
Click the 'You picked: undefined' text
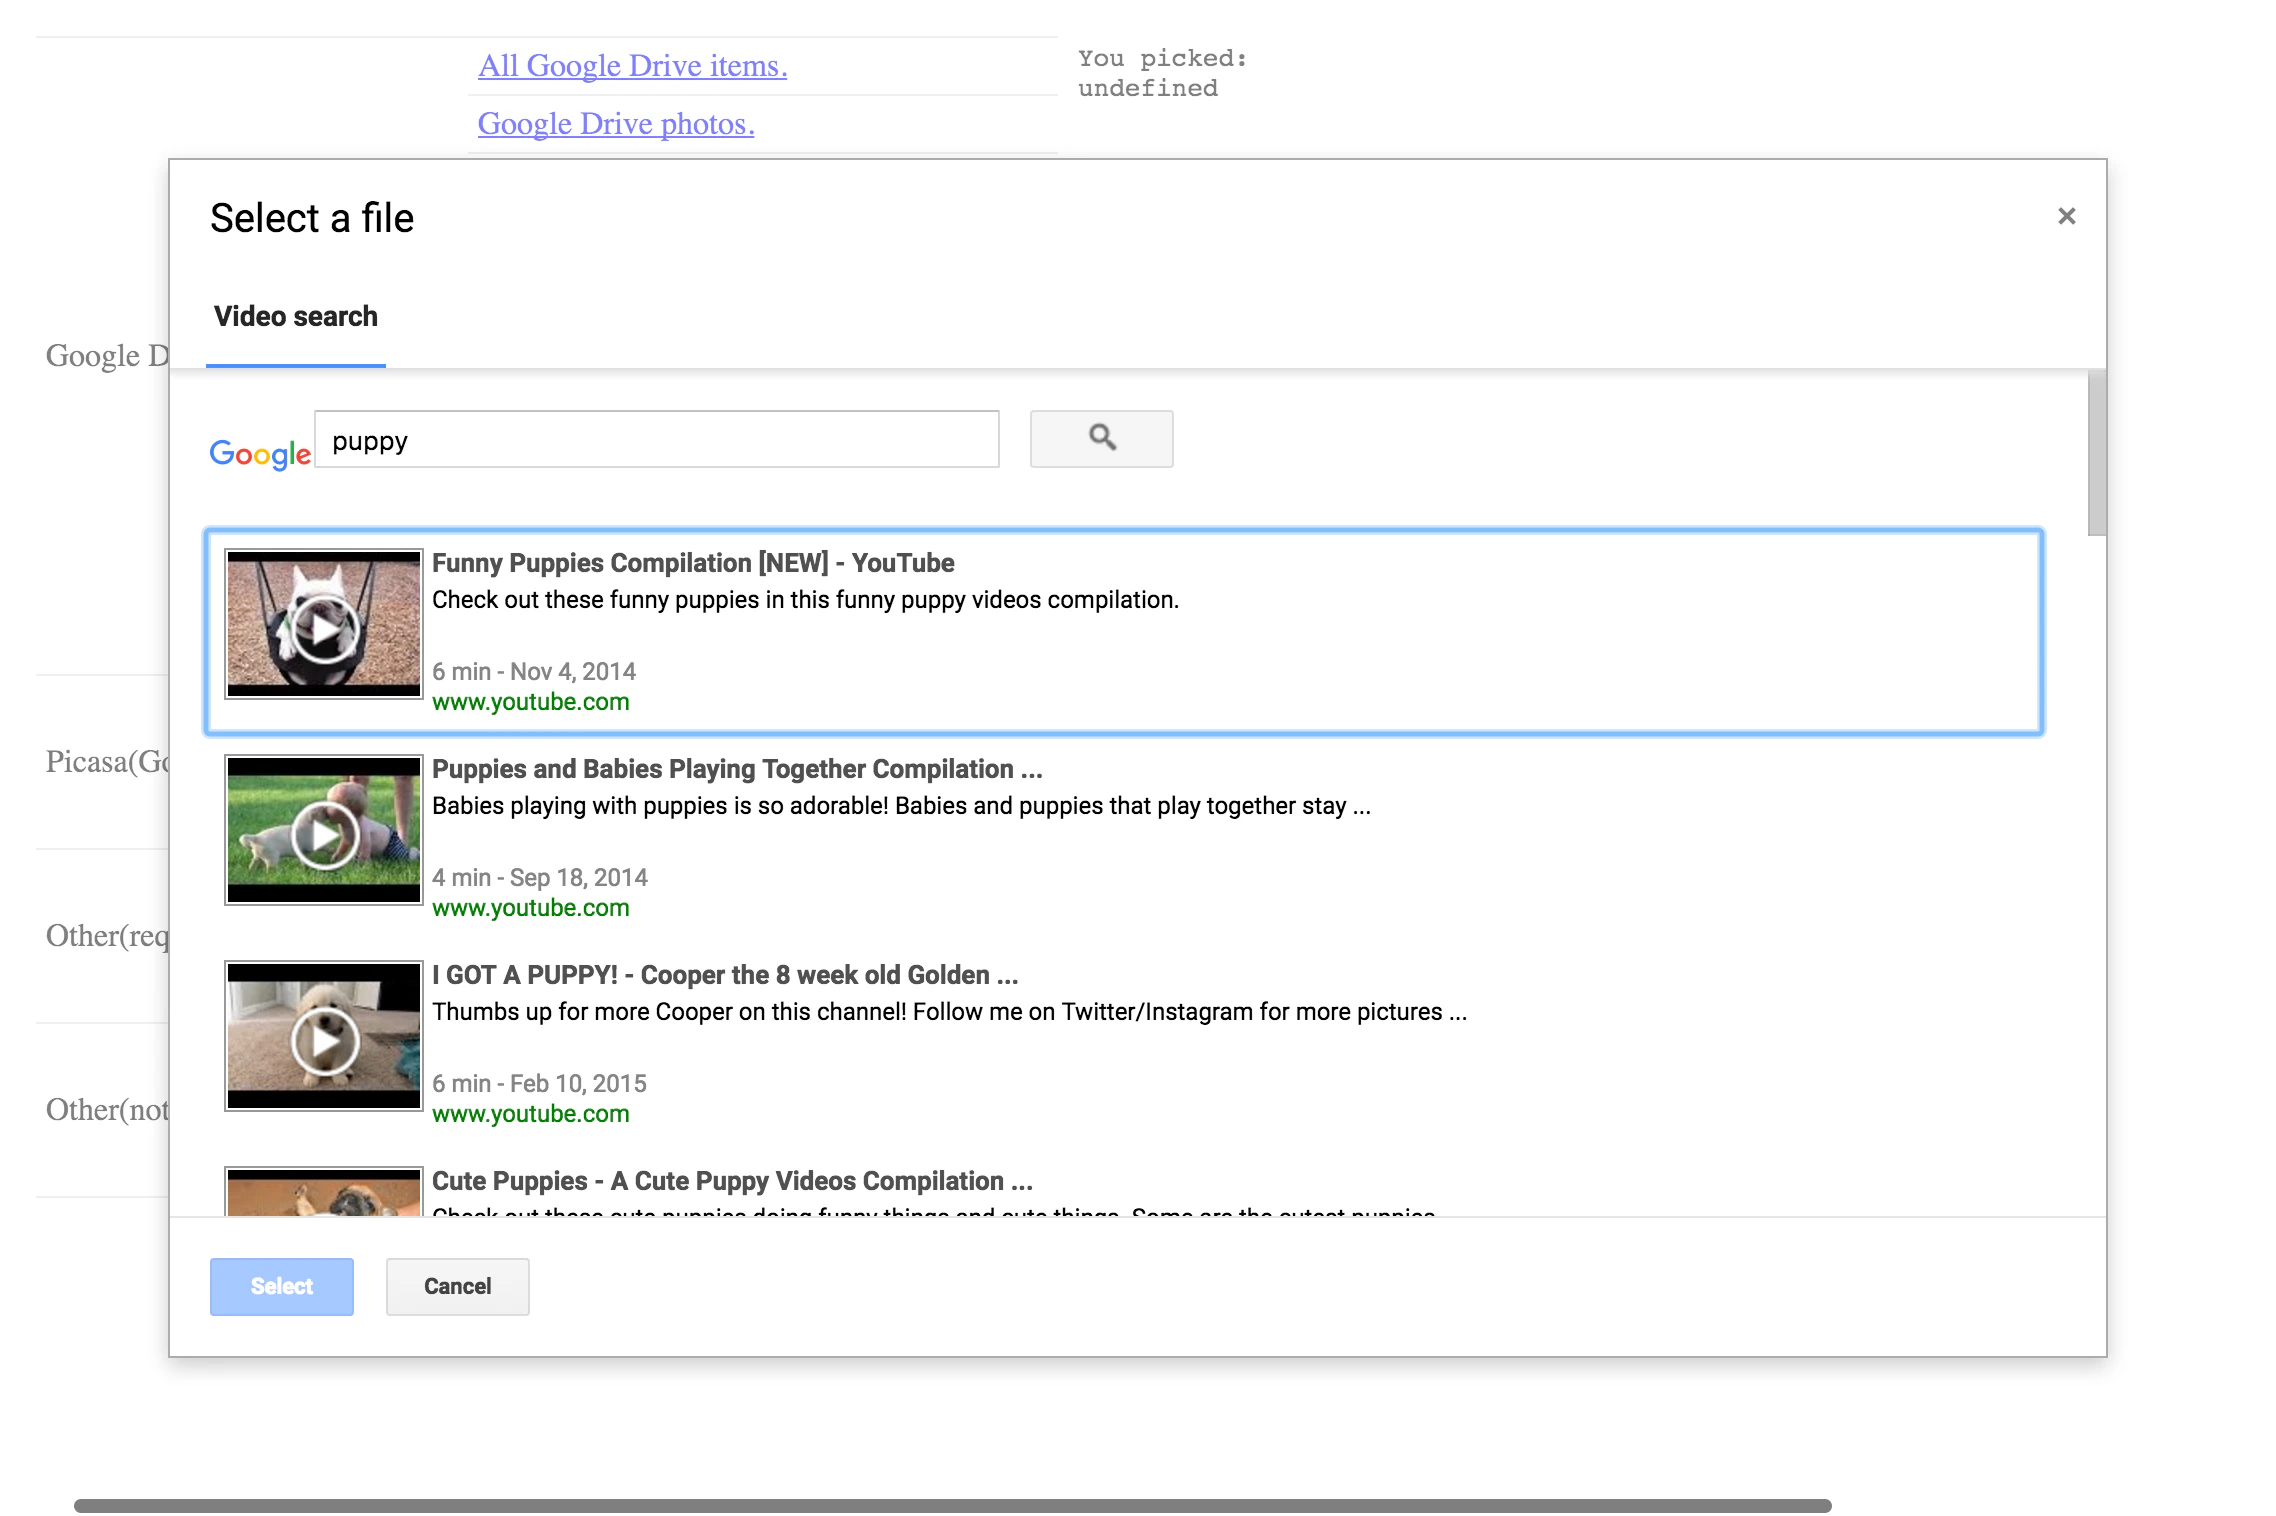pyautogui.click(x=1163, y=73)
